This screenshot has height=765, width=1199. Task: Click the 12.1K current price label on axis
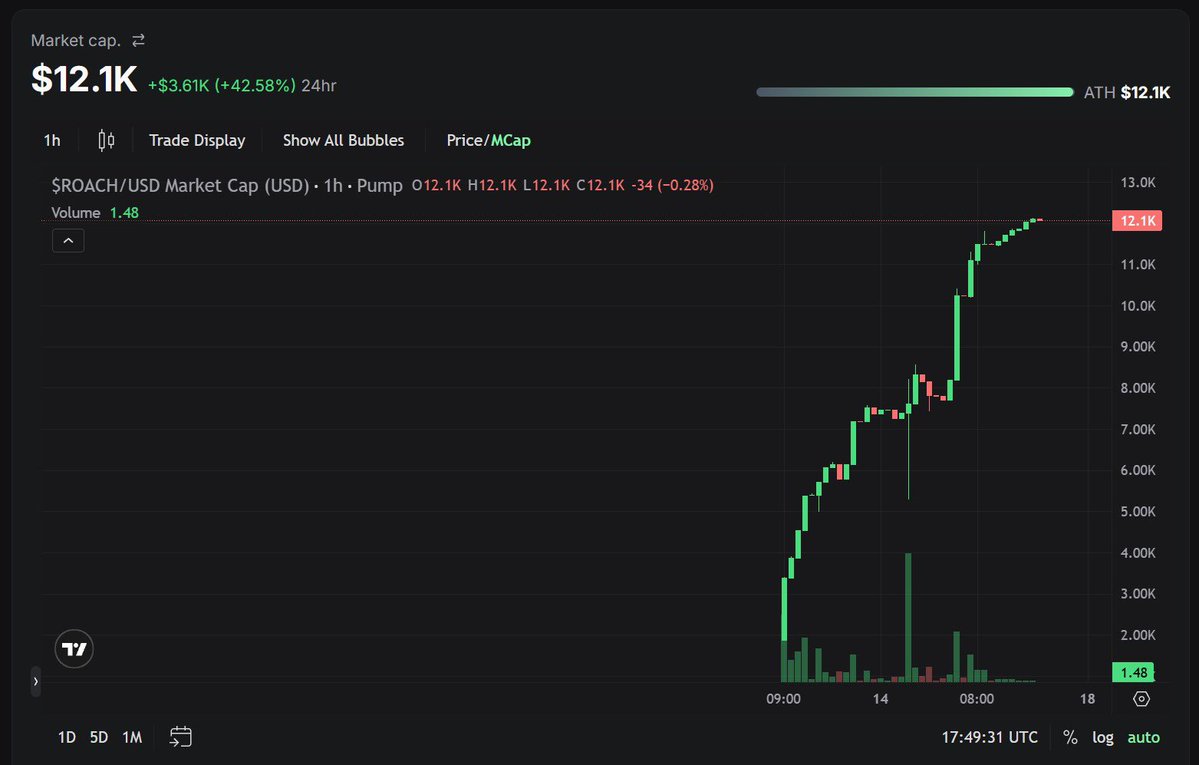point(1137,220)
